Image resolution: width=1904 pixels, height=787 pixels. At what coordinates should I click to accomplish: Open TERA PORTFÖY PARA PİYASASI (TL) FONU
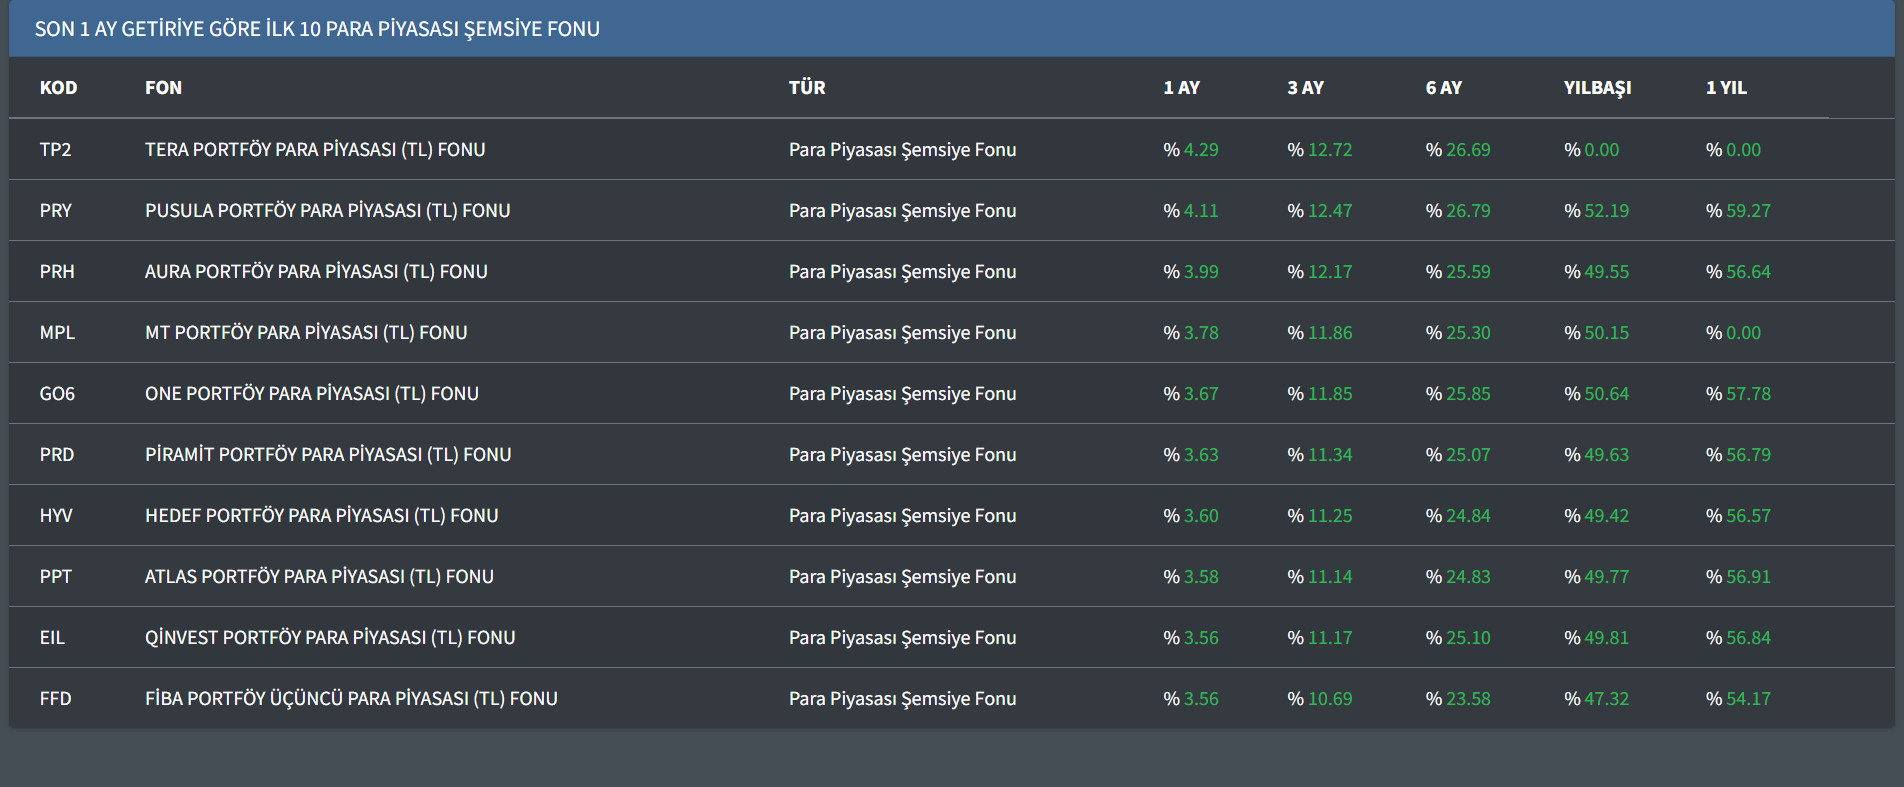(x=315, y=150)
